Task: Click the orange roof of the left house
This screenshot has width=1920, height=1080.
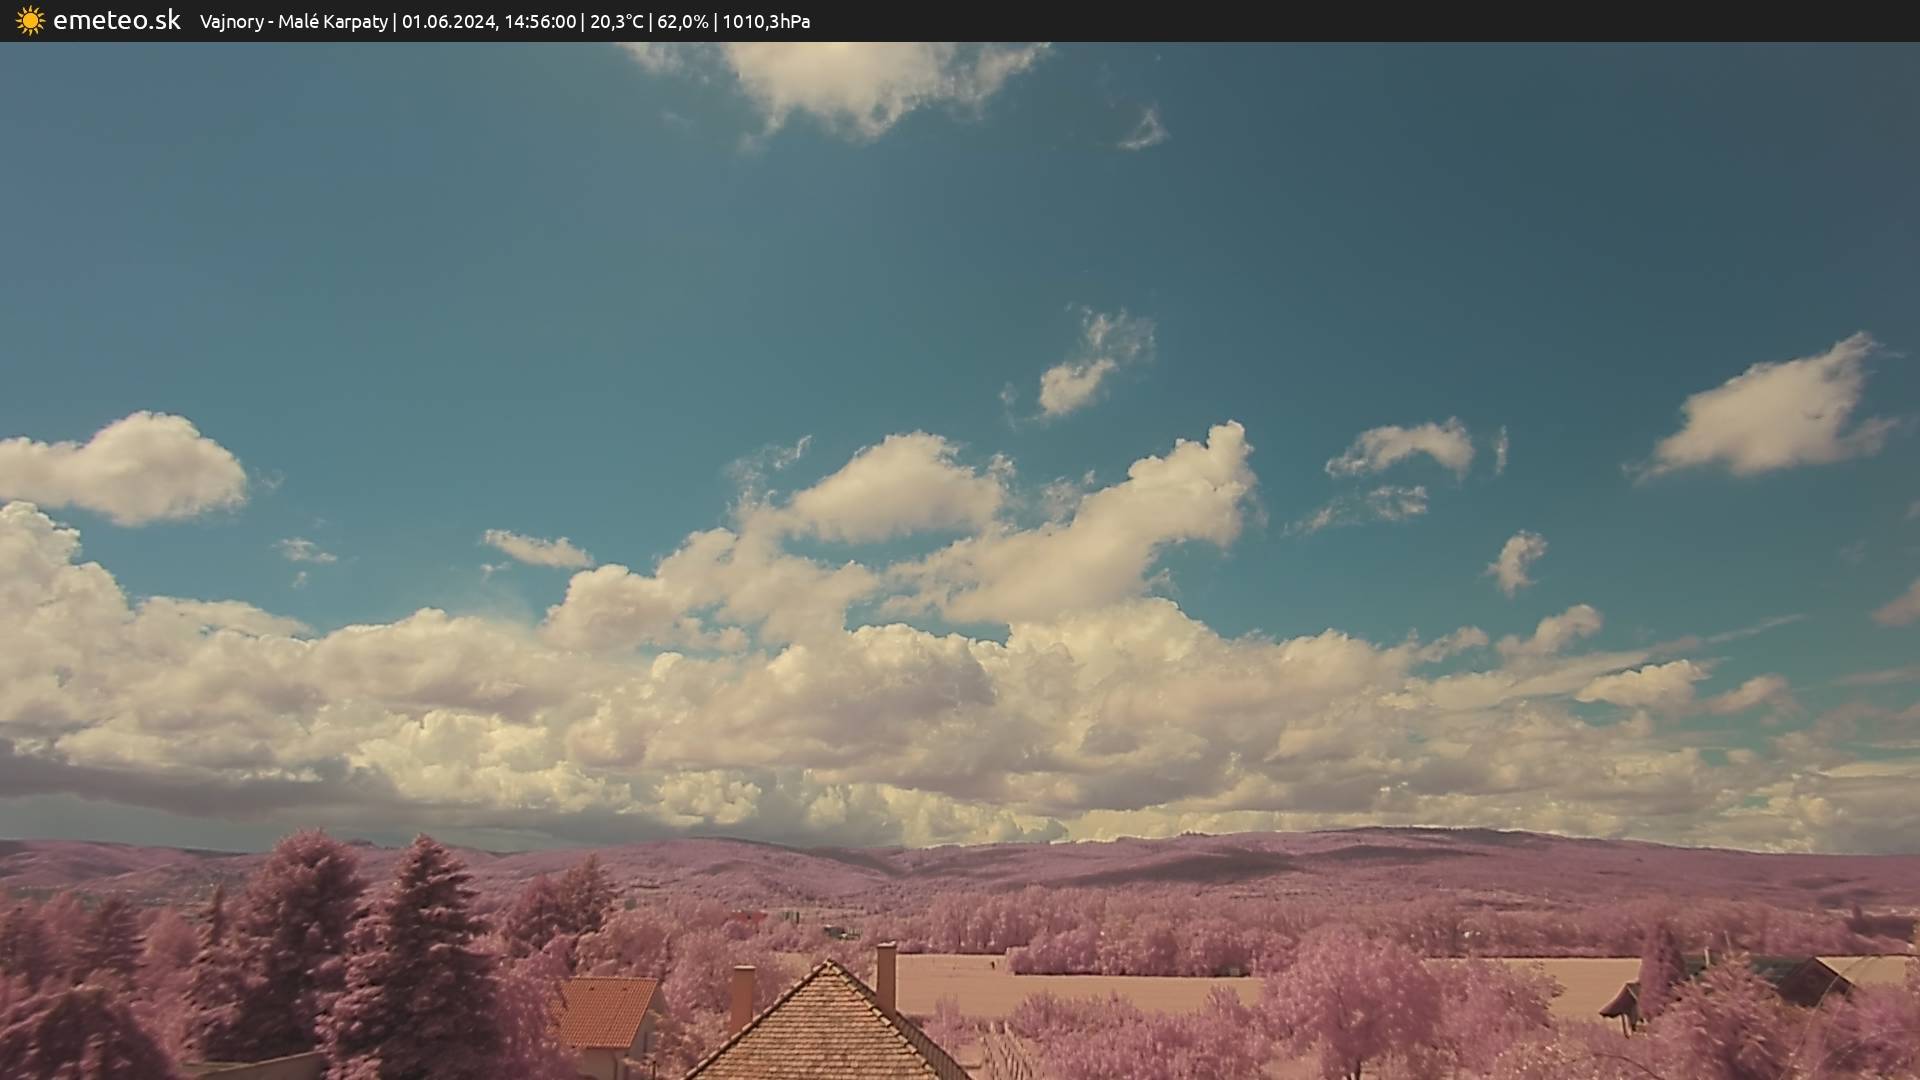Action: tap(604, 1010)
